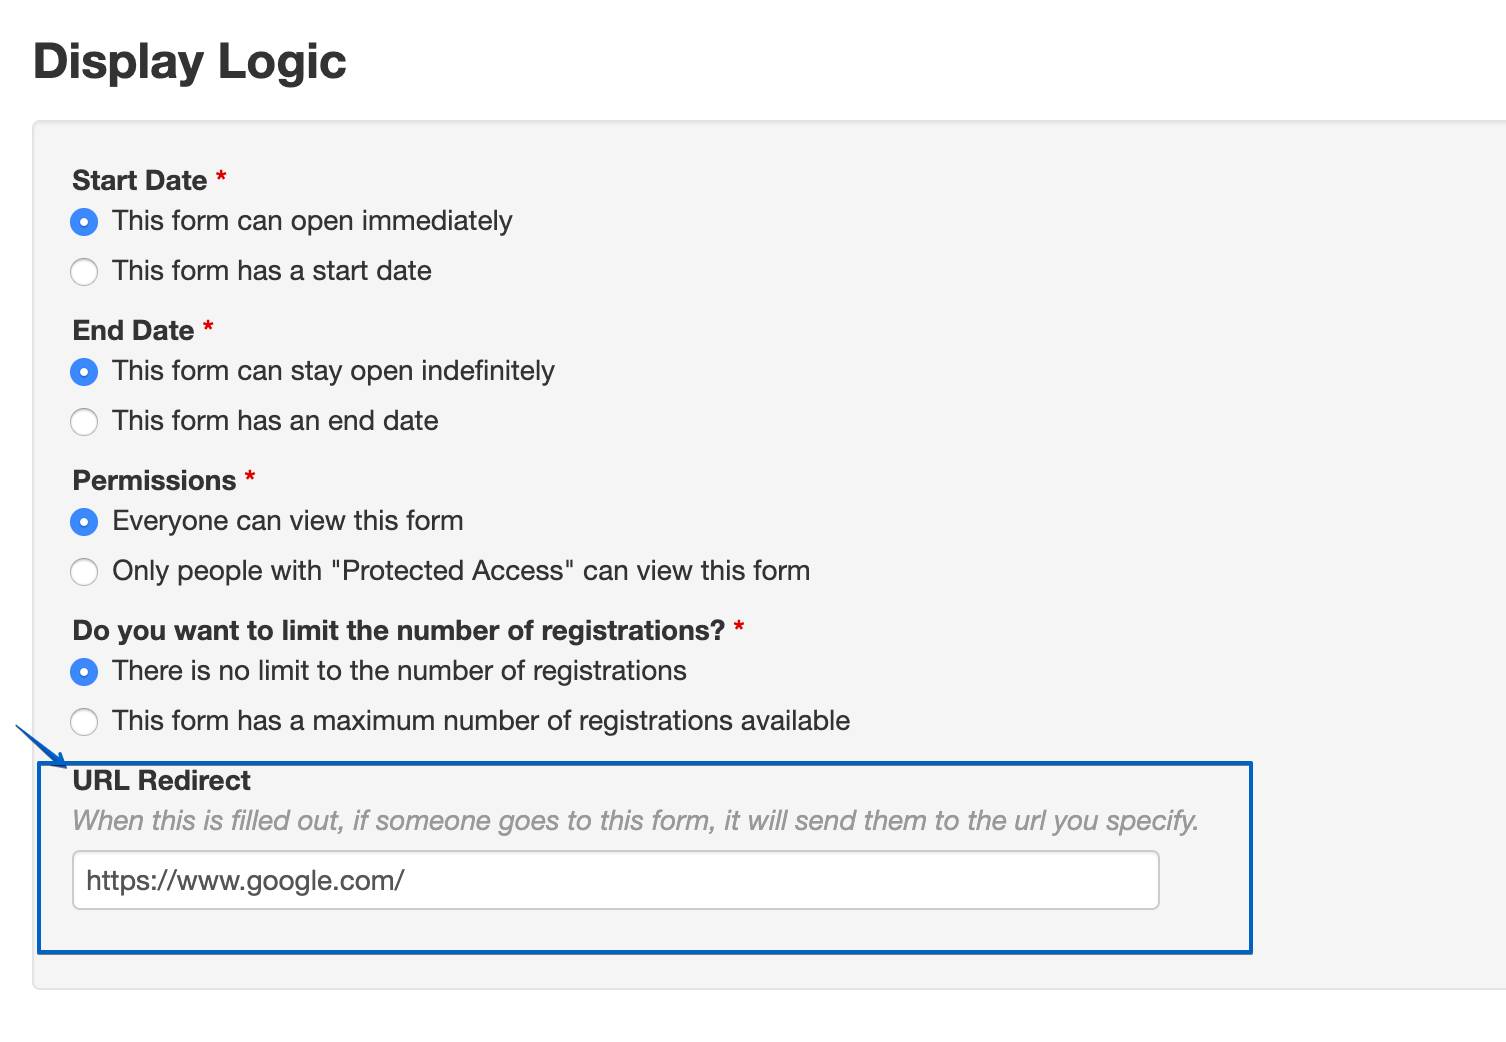Click the limit number of registrations question label
Screen dimensions: 1506x1042
(x=398, y=630)
